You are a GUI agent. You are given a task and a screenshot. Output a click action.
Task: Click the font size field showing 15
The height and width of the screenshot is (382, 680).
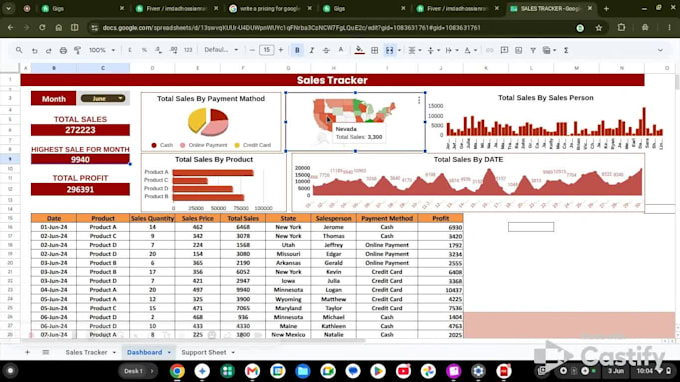tap(266, 50)
